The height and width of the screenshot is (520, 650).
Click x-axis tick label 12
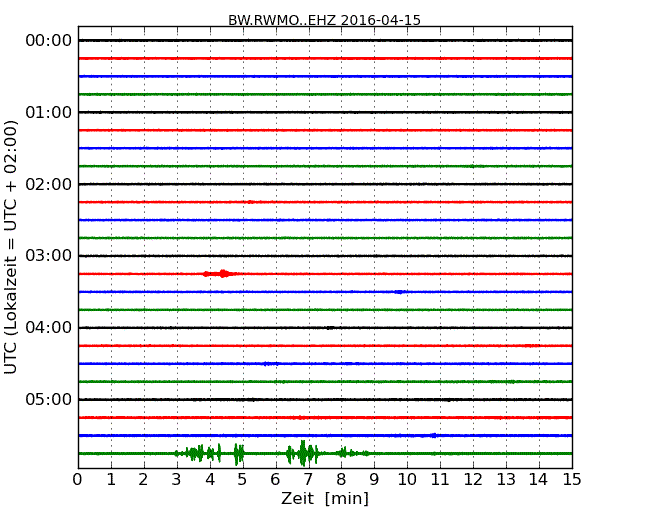tap(473, 479)
